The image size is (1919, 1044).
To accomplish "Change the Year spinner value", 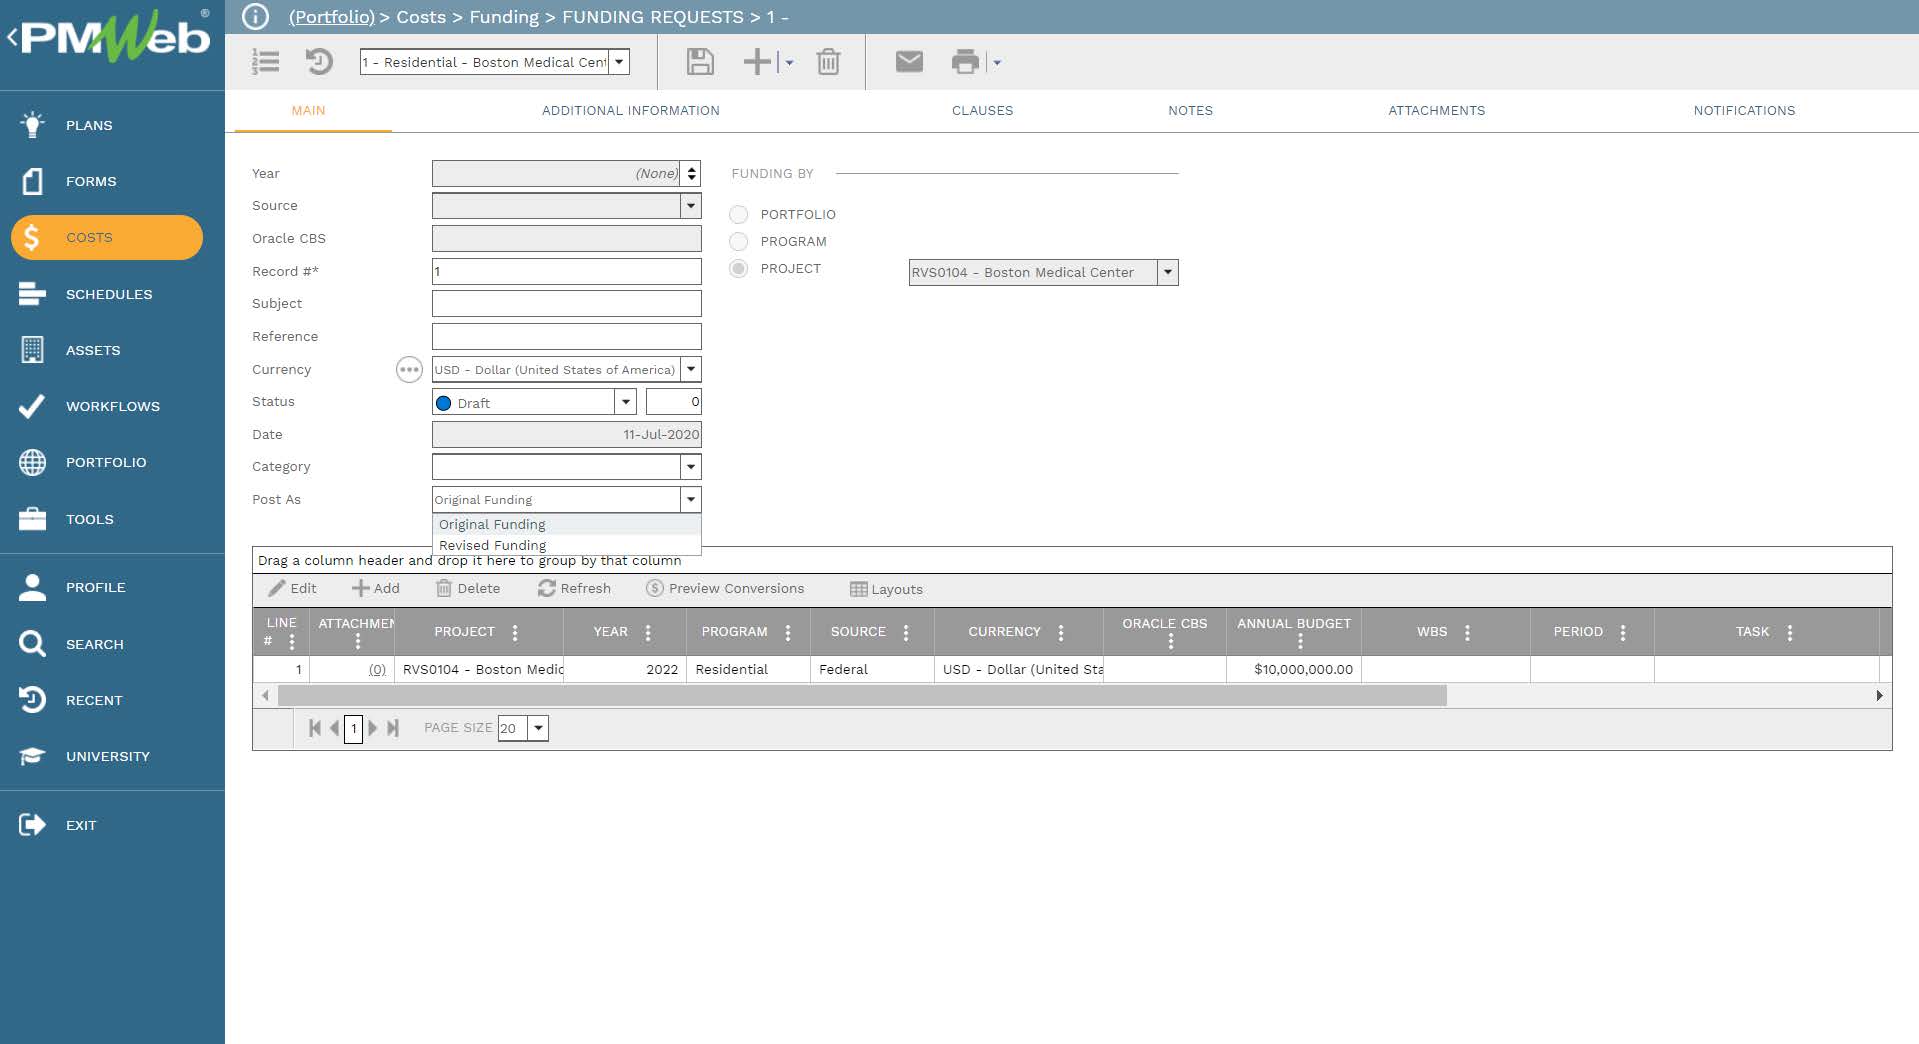I will tap(691, 173).
